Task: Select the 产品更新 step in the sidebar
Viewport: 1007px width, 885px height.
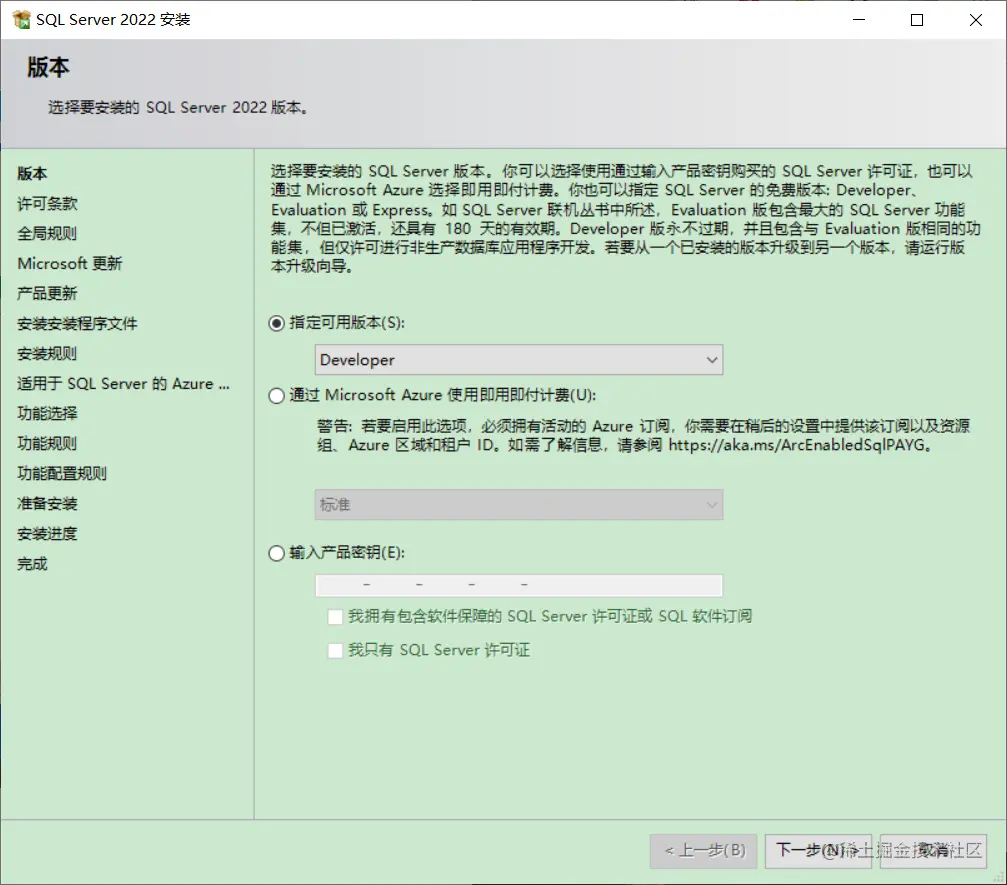Action: pos(47,294)
